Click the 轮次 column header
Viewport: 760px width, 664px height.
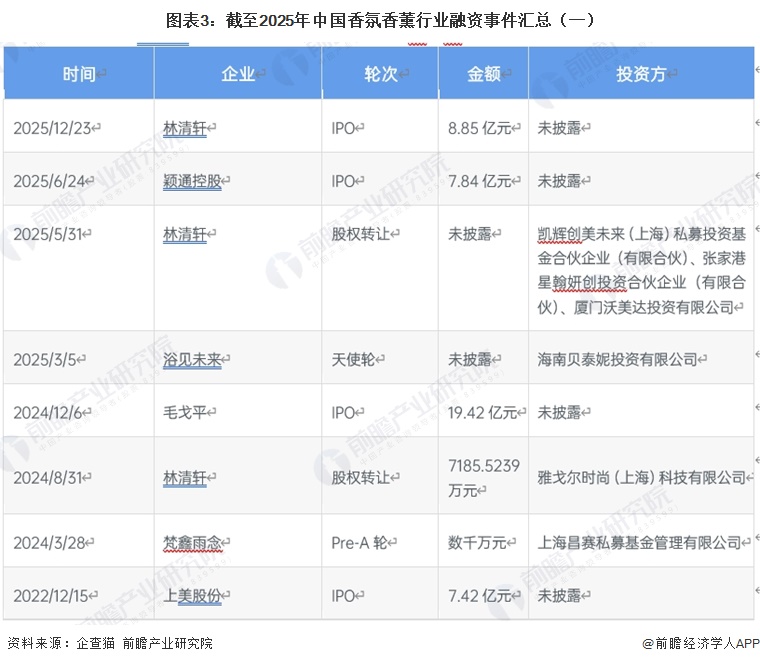(380, 74)
